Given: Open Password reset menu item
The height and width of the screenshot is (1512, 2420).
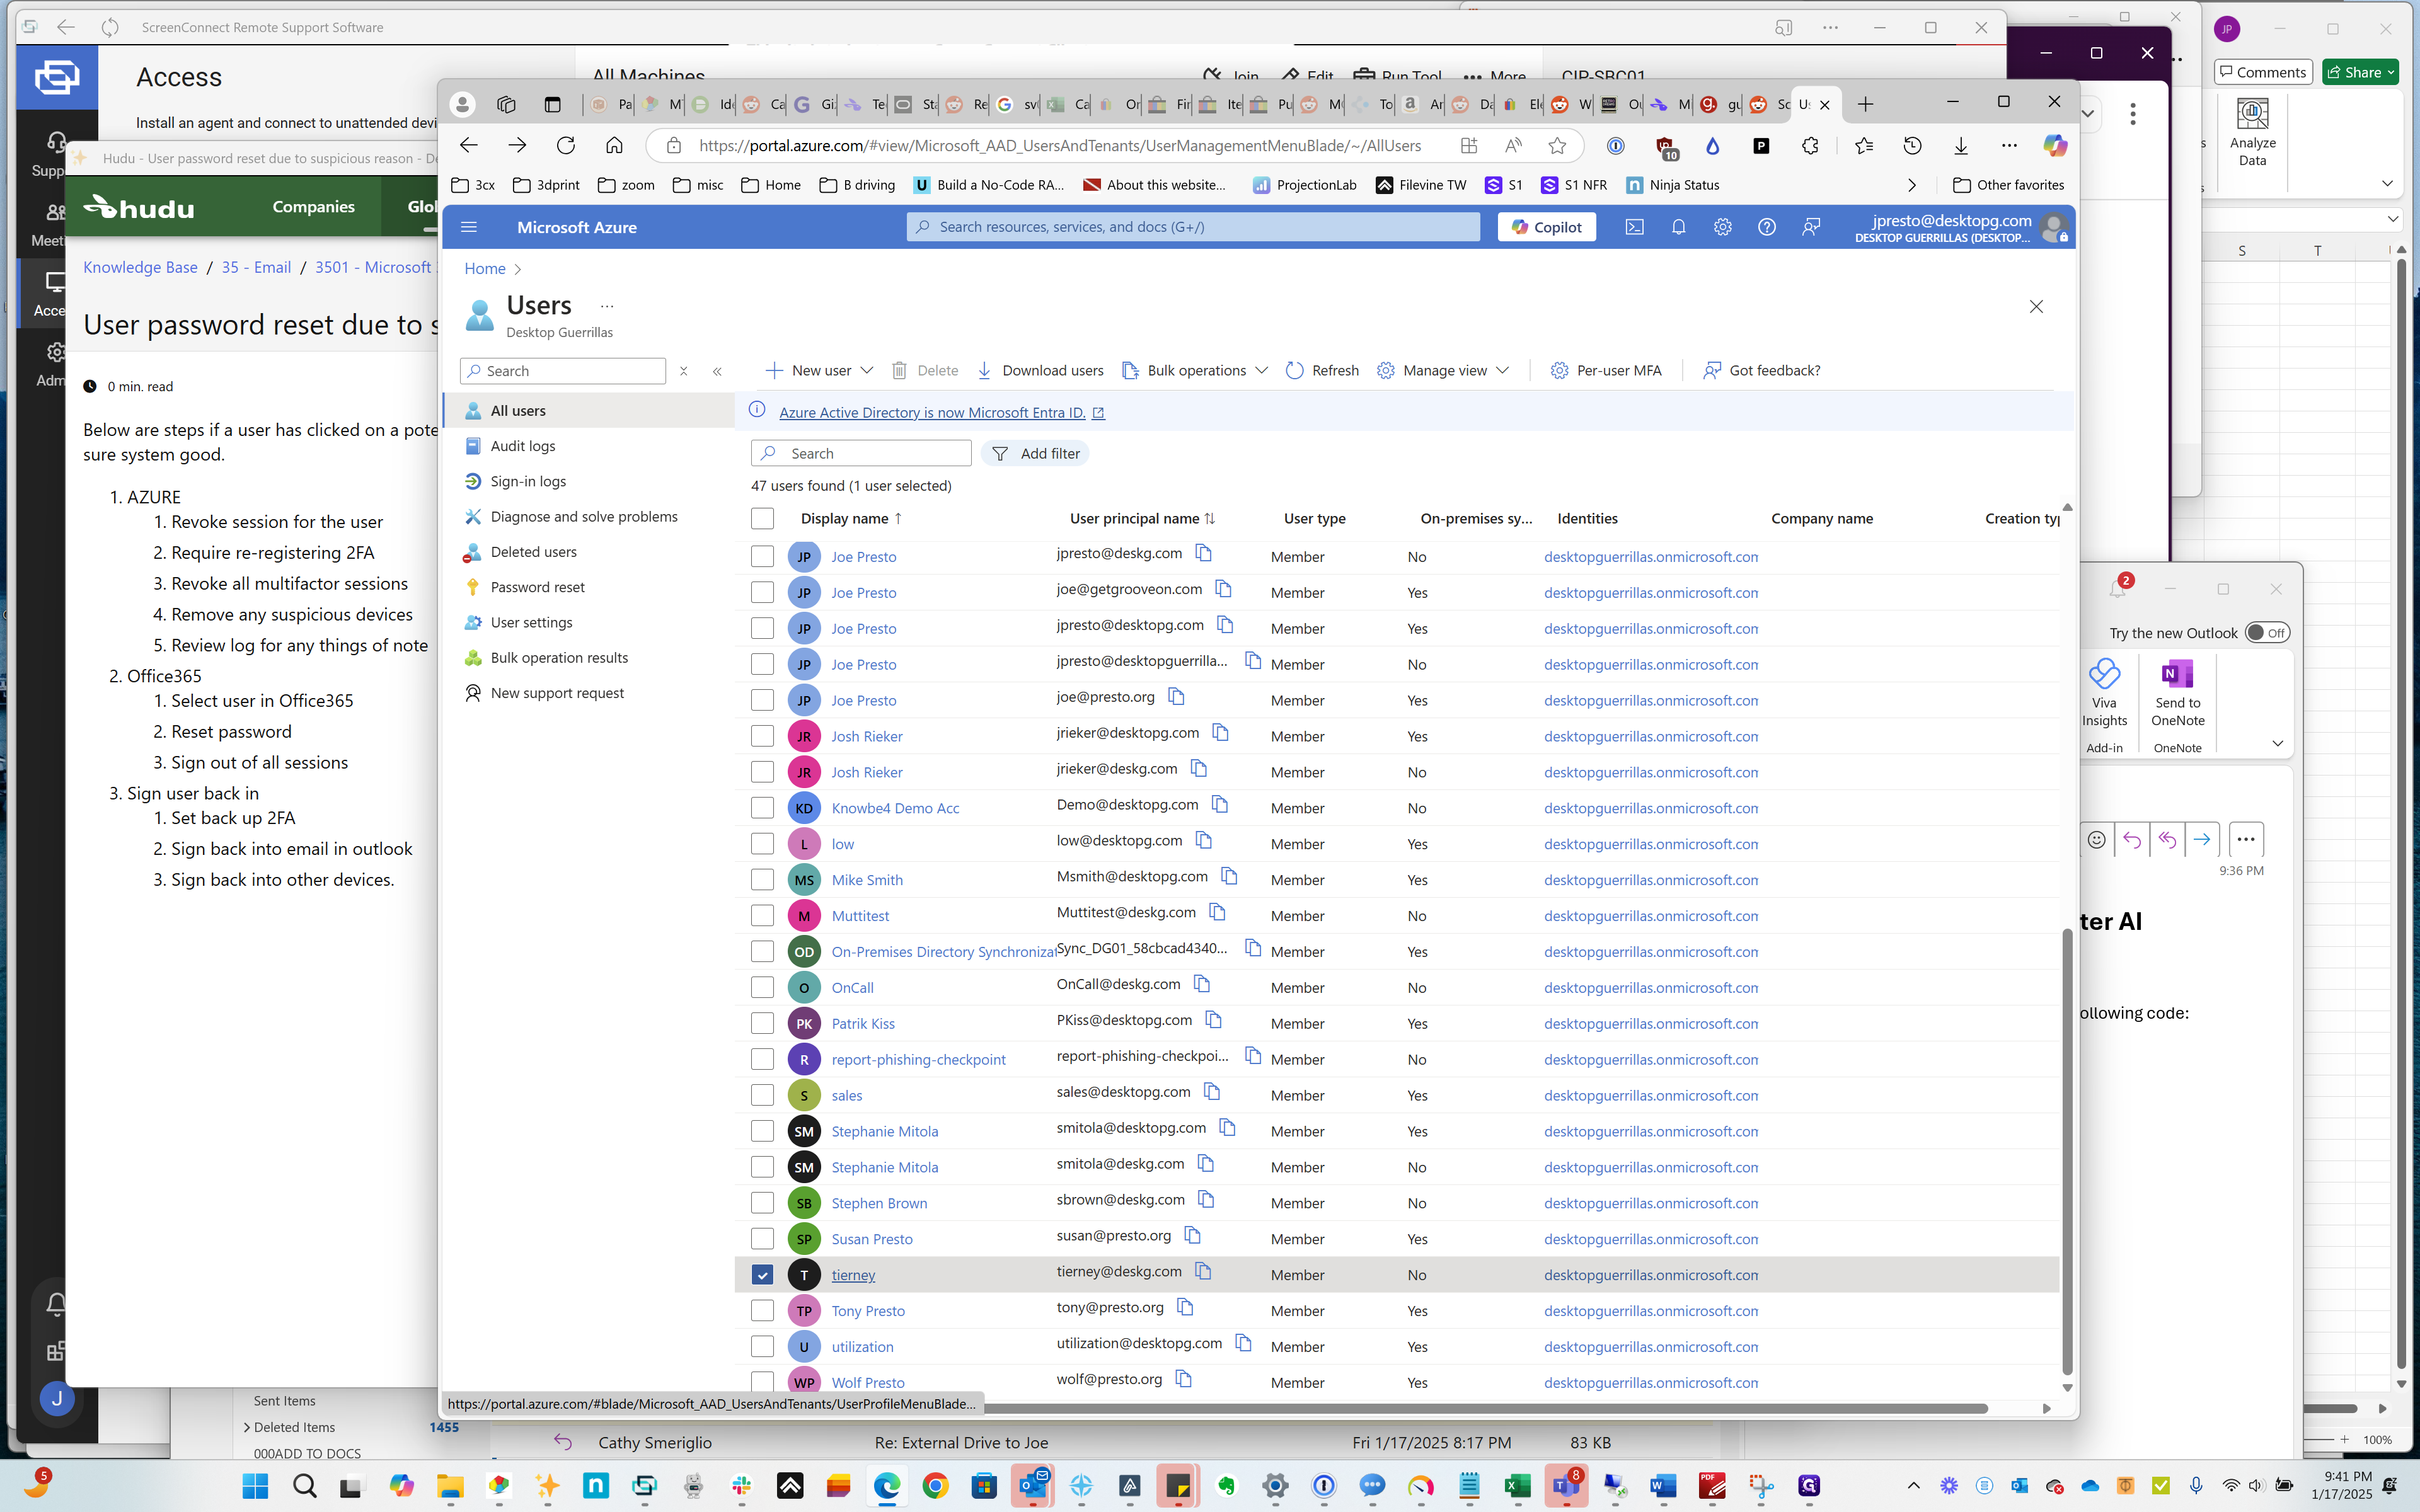Looking at the screenshot, I should point(537,587).
